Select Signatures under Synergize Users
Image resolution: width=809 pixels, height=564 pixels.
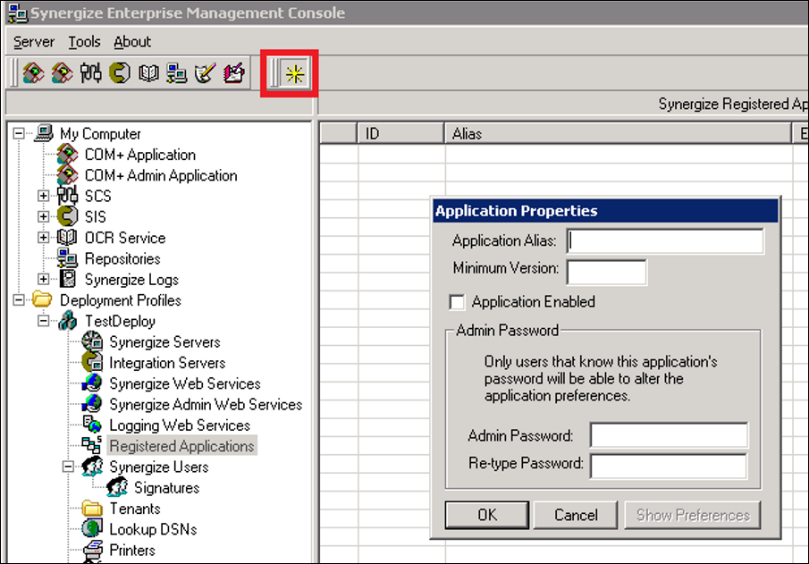[167, 488]
